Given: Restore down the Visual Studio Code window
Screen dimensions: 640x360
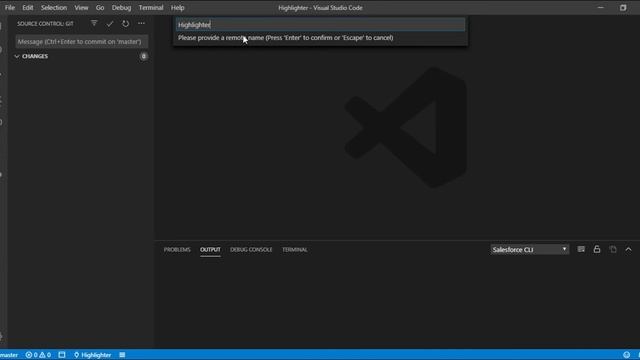Looking at the screenshot, I should [623, 8].
